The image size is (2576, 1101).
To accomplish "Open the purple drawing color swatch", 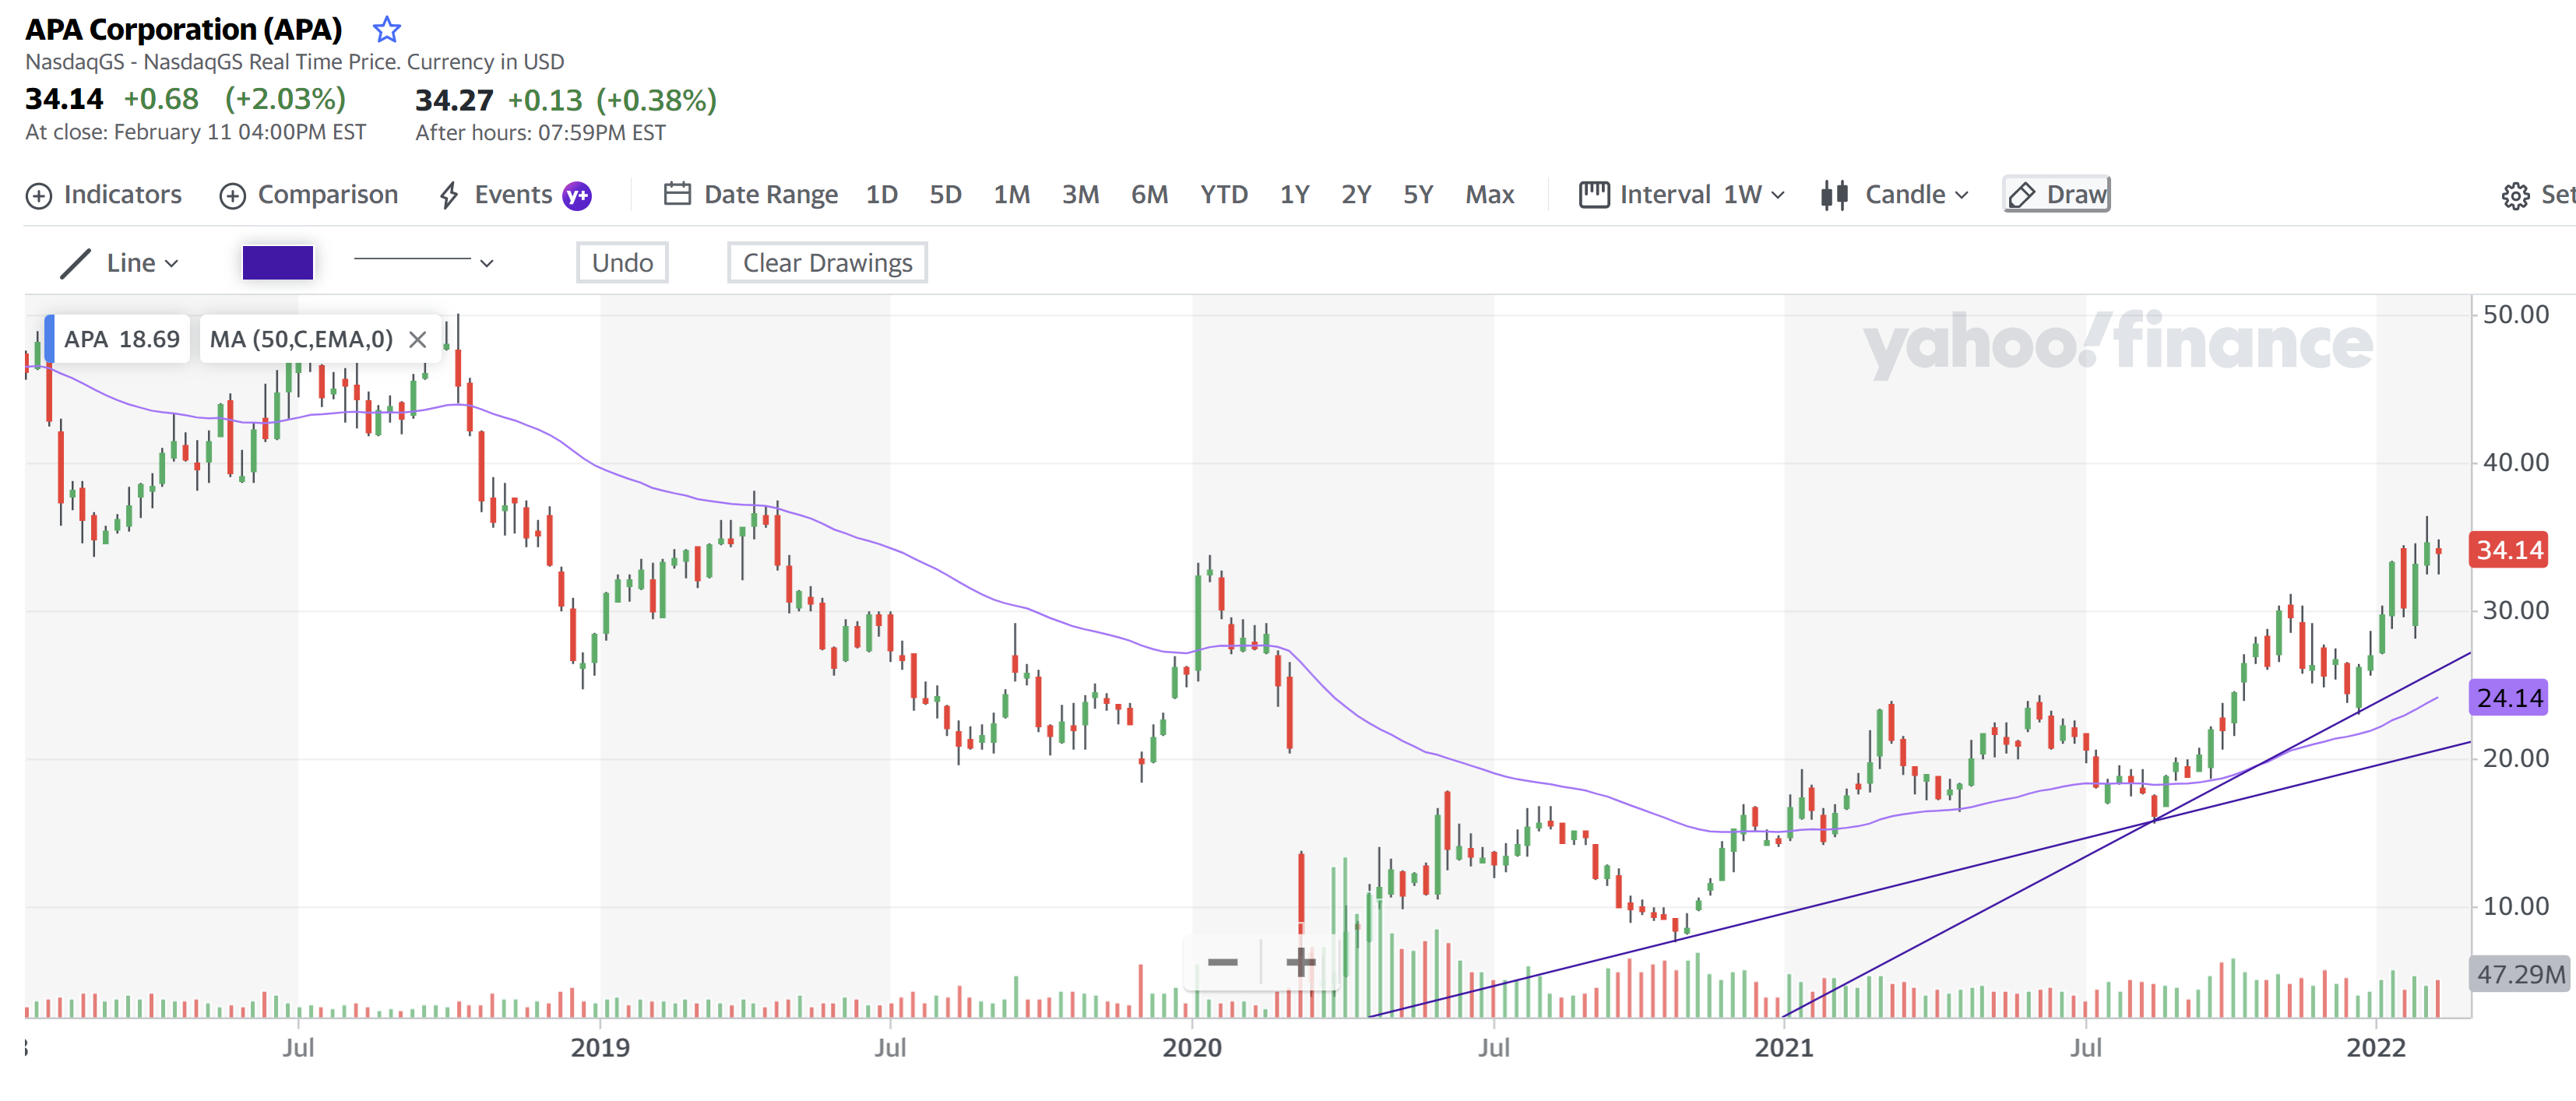I will (x=278, y=263).
